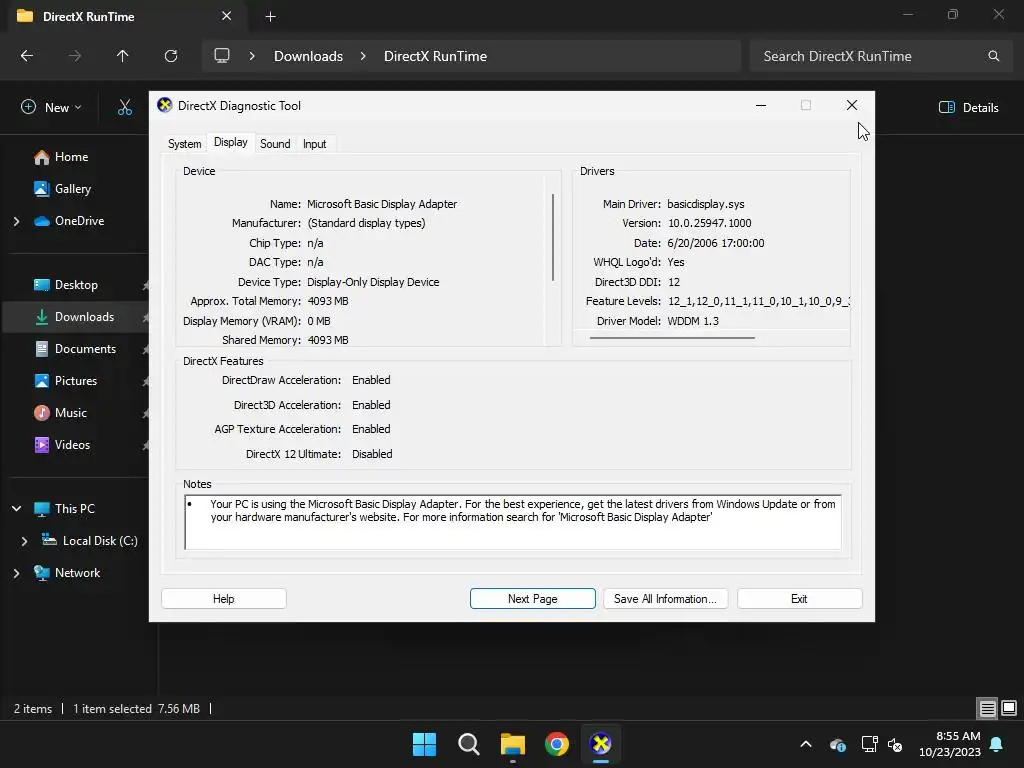Click the This PC monitor icon in address bar
Viewport: 1024px width, 768px height.
[x=222, y=56]
